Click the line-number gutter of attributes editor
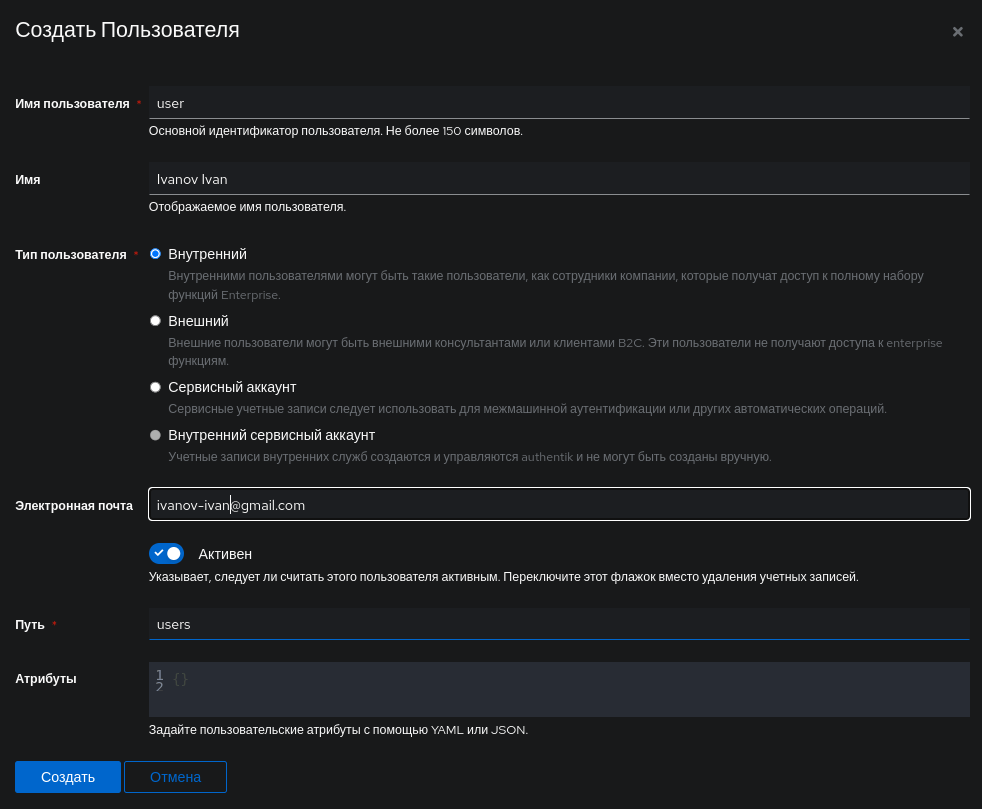 (x=160, y=680)
